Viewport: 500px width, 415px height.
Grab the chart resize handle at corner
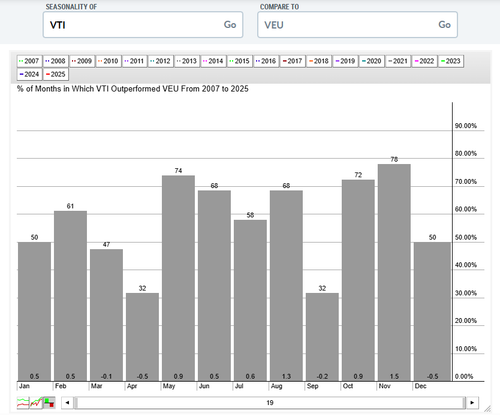(487, 408)
